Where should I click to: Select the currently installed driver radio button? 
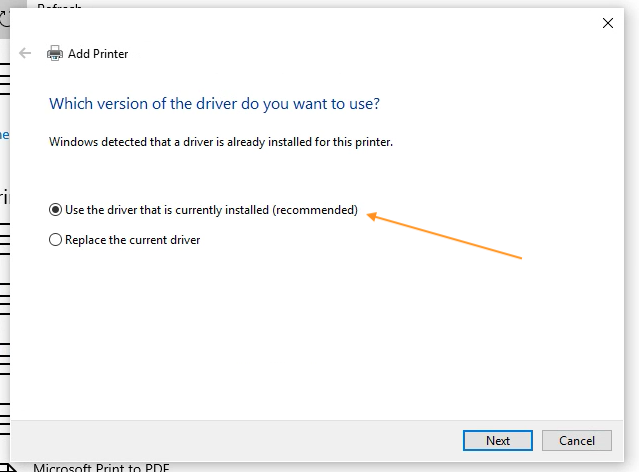click(x=55, y=210)
